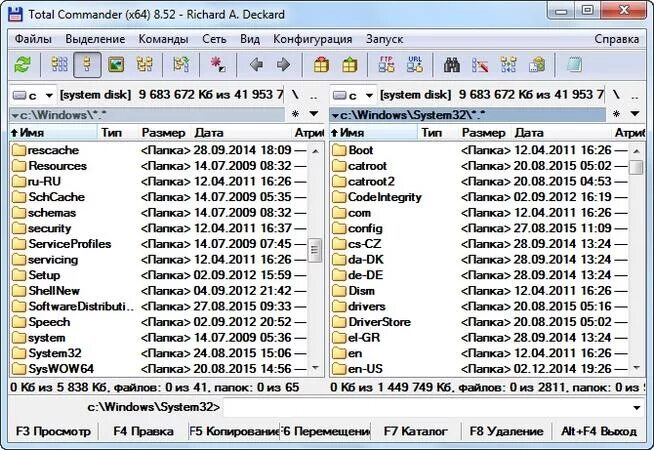
Task: Click left panel scroll down arrow
Action: (315, 368)
